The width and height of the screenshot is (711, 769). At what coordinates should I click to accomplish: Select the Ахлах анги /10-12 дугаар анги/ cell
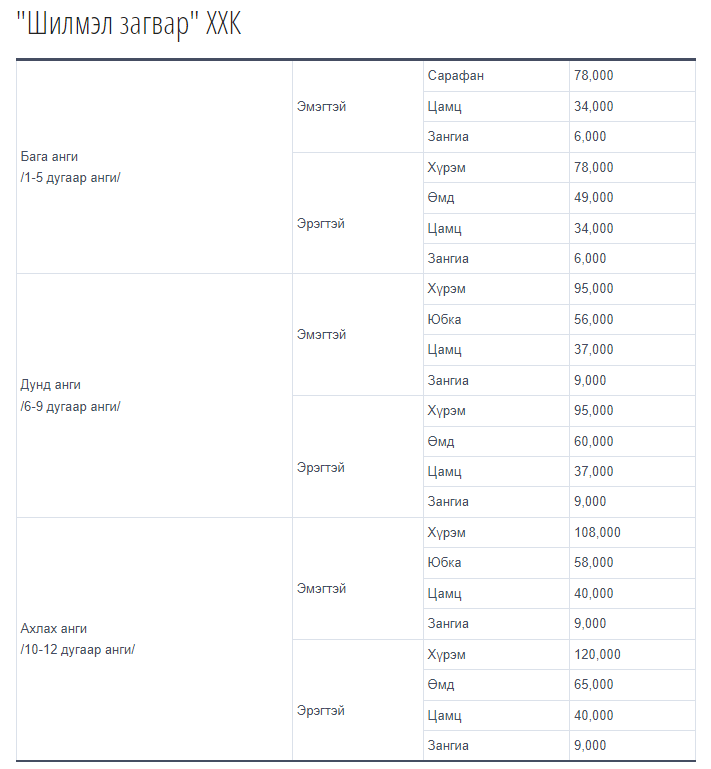pos(154,639)
